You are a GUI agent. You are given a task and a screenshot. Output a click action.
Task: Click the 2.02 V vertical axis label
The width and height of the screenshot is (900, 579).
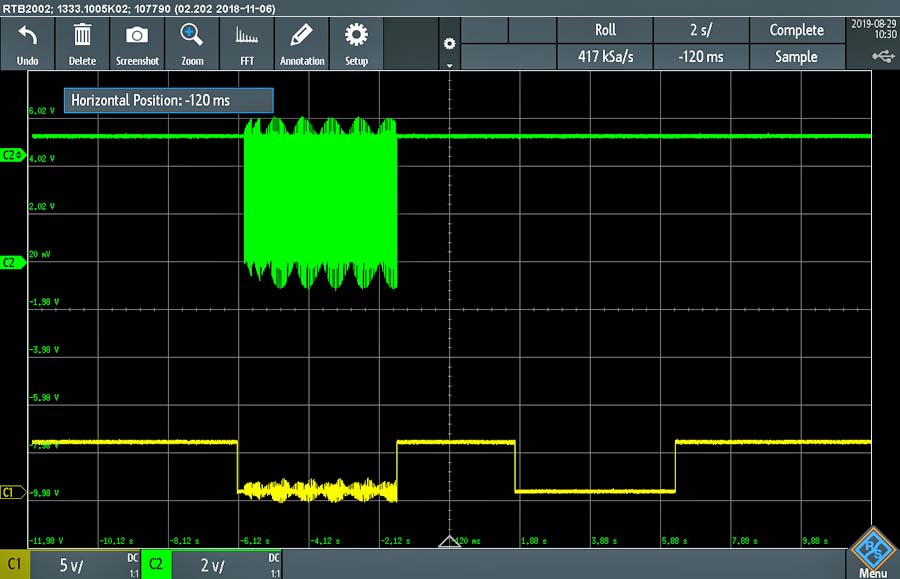(x=42, y=206)
